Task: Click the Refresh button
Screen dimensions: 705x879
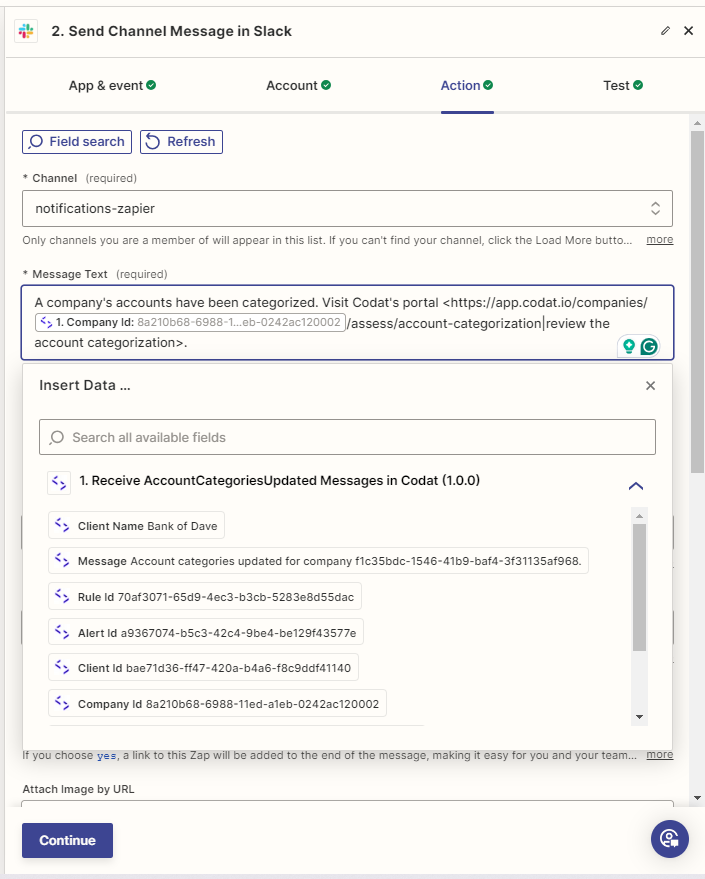Action: [x=181, y=142]
